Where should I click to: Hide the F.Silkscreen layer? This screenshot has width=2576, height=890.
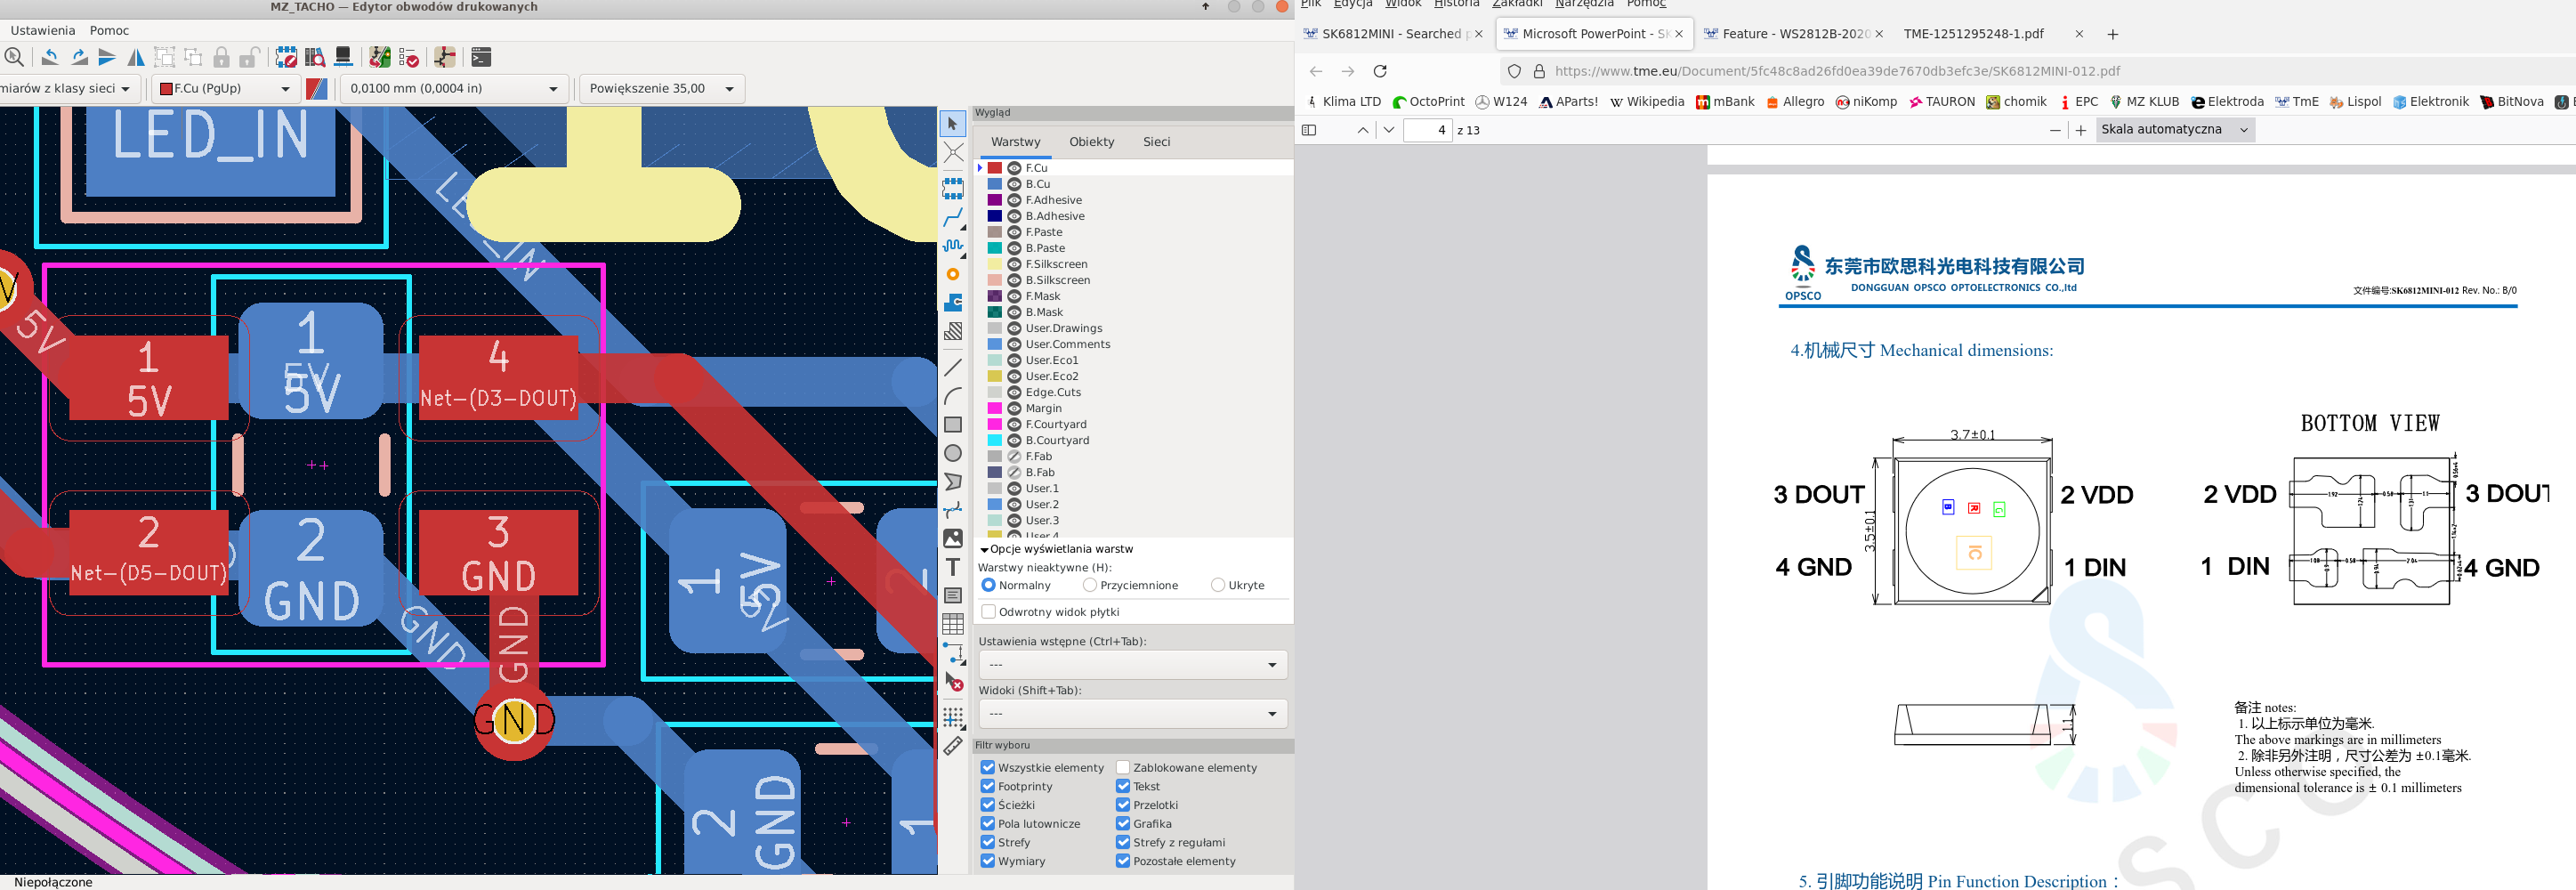pyautogui.click(x=1014, y=264)
